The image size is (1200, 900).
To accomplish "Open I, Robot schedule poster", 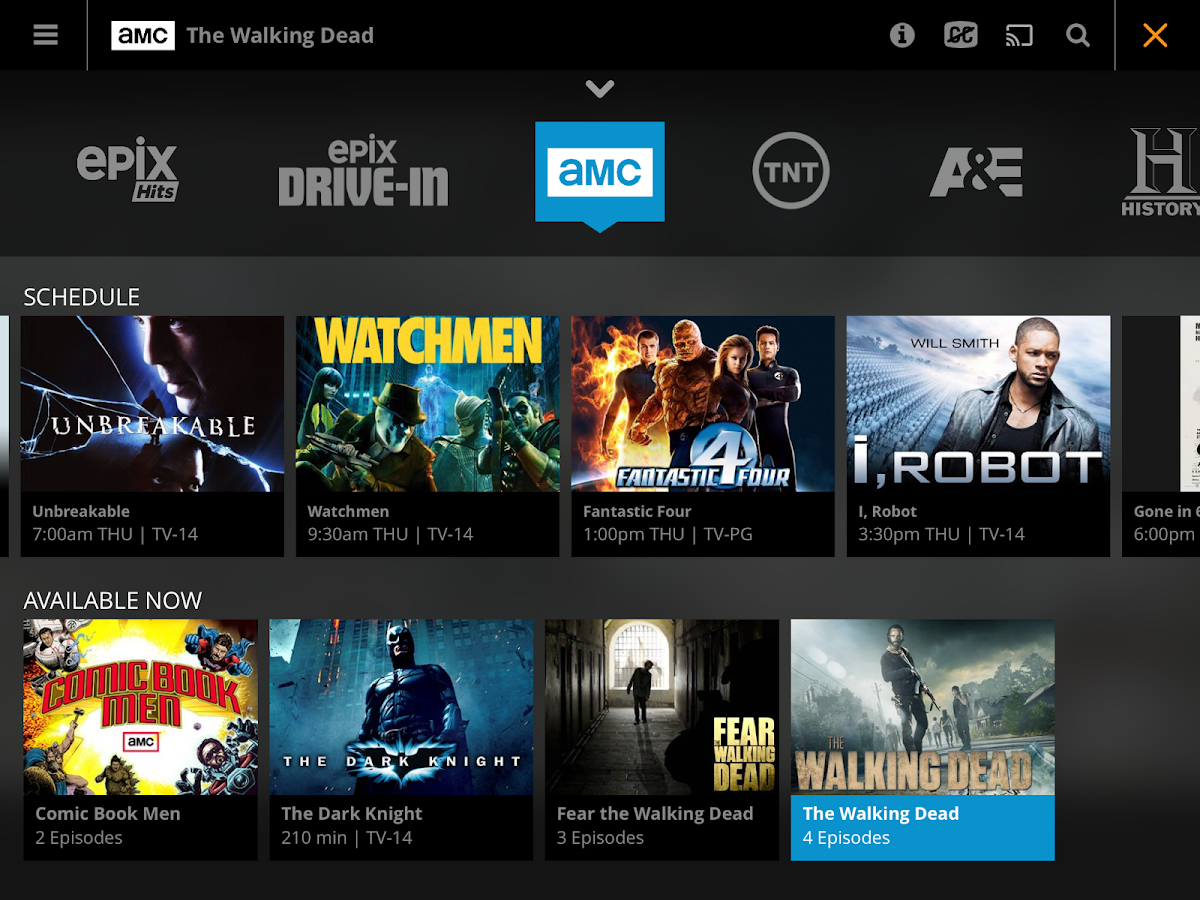I will [x=978, y=404].
